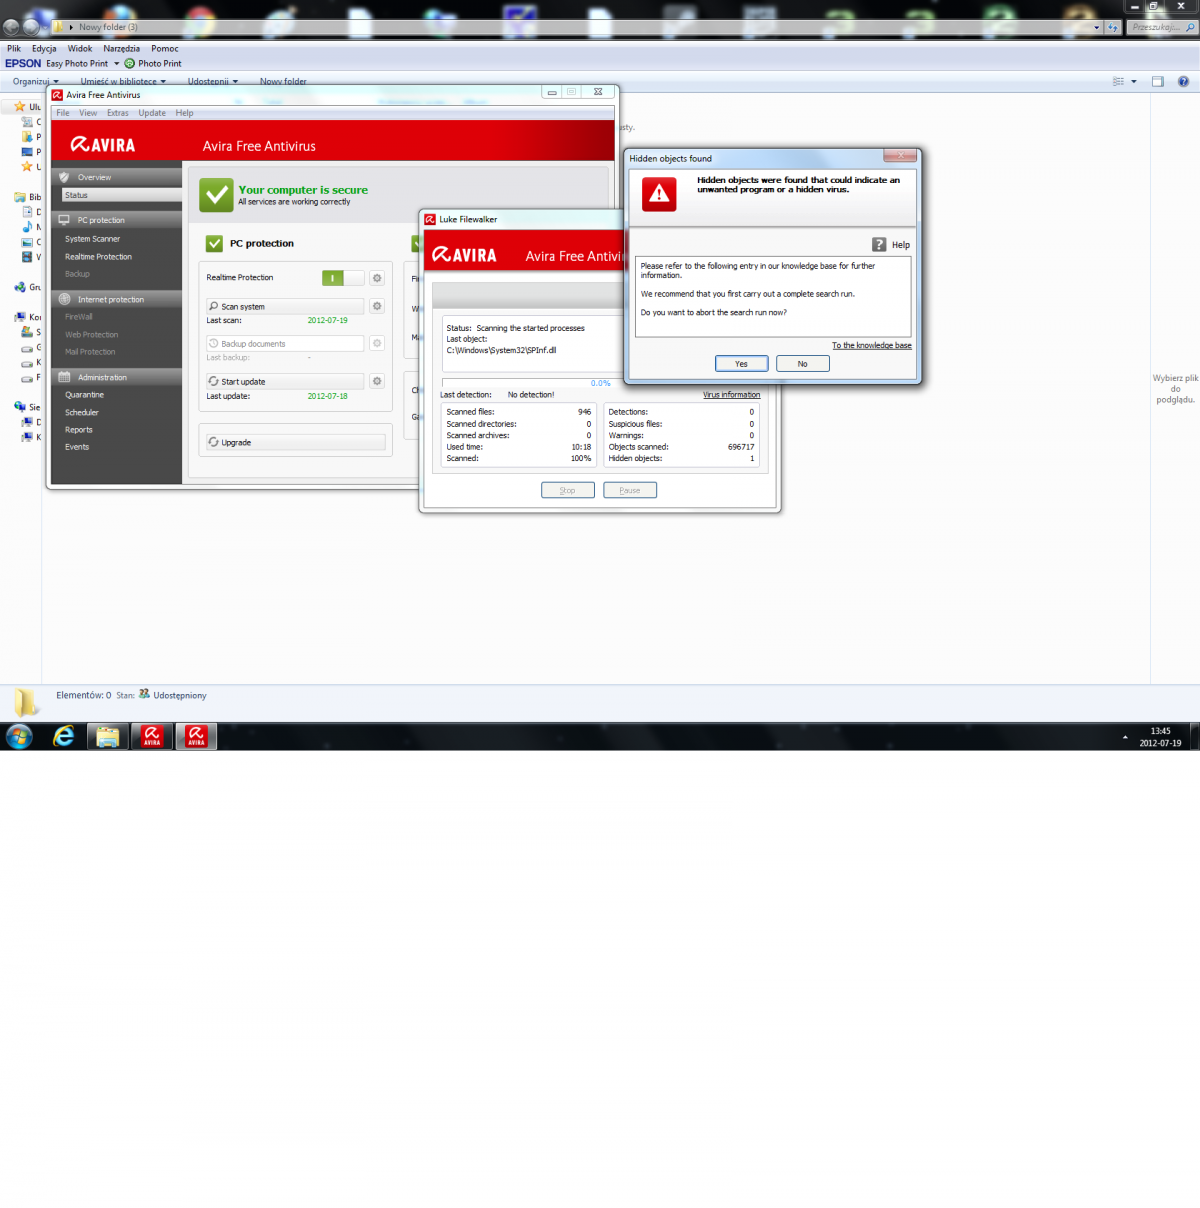The width and height of the screenshot is (1200, 1208).
Task: Click Explorer help question mark icon
Action: [1184, 81]
